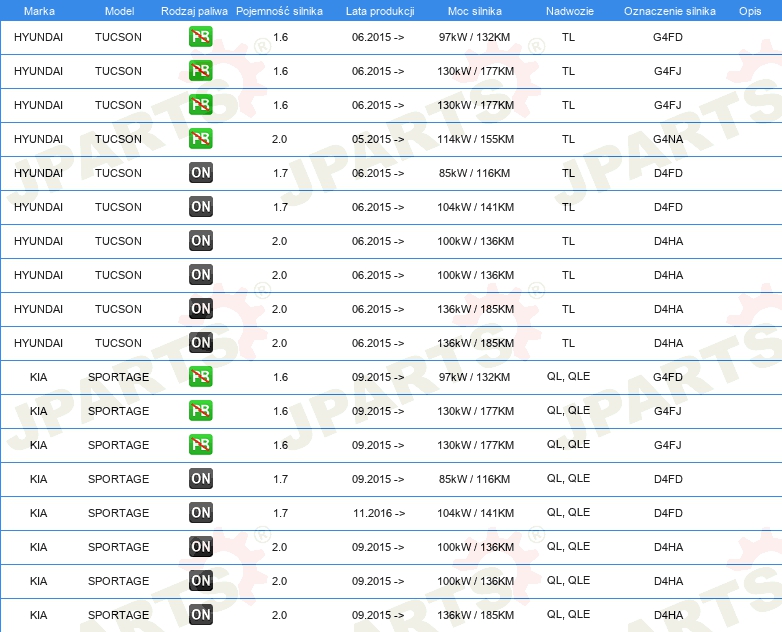Click the ON icon in Sportage 136kW/185KM row
782x632 pixels.
coord(200,615)
